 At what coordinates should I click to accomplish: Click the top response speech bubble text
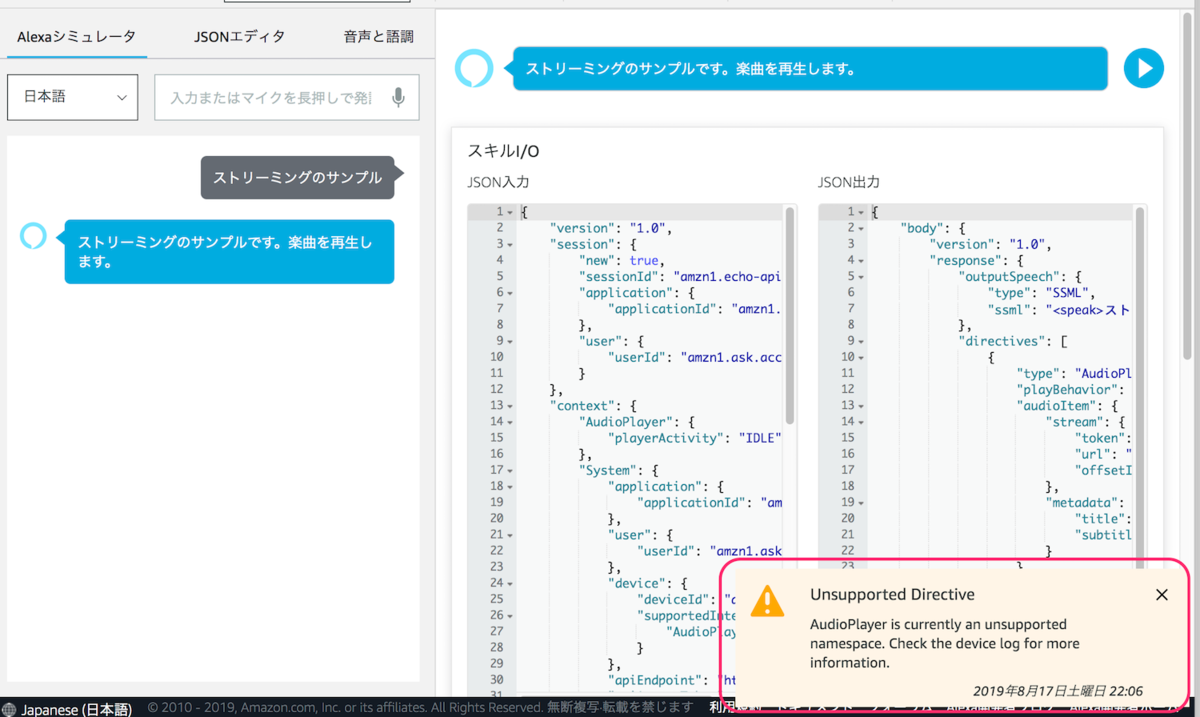[x=691, y=69]
